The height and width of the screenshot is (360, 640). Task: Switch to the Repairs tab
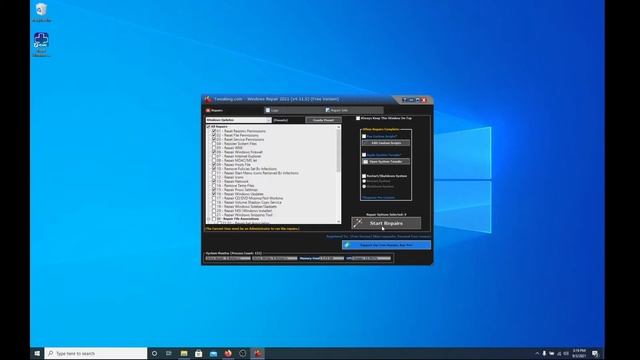tap(215, 110)
